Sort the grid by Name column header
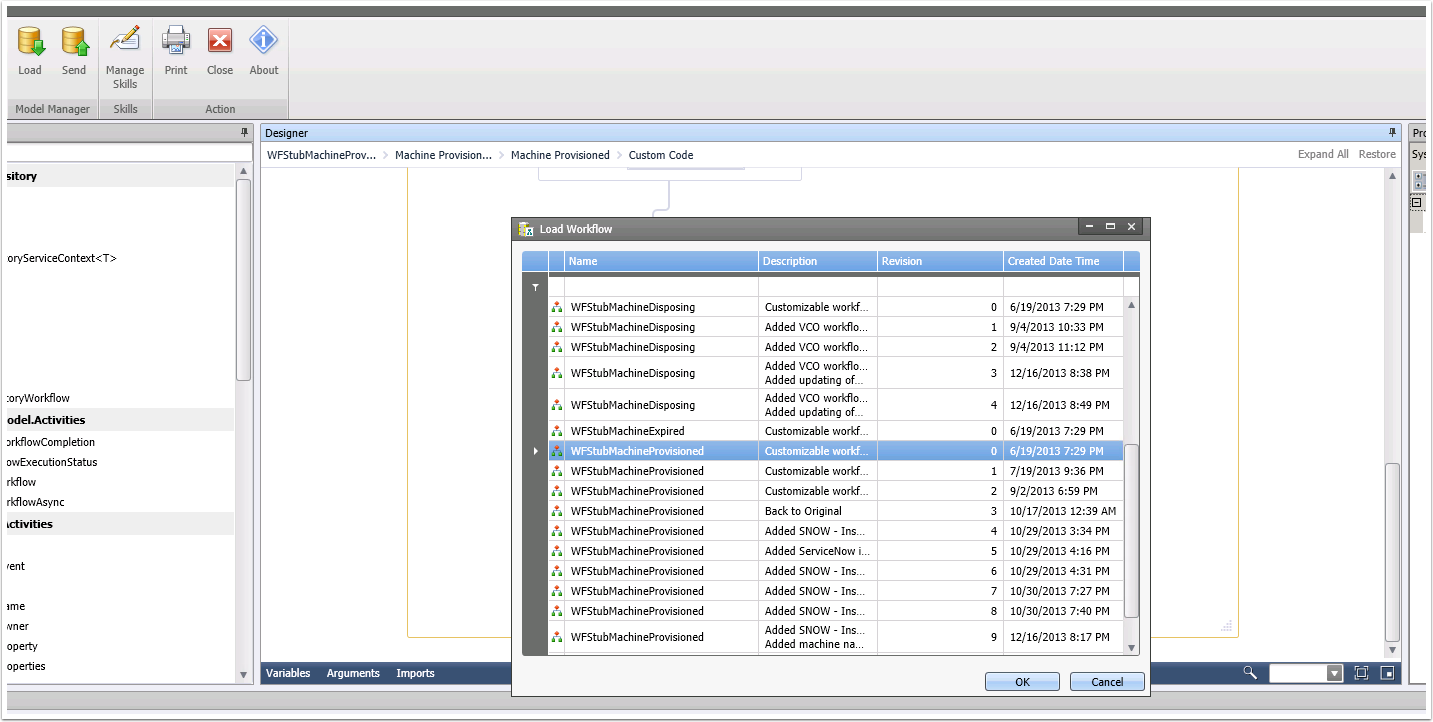The width and height of the screenshot is (1433, 722). point(661,261)
